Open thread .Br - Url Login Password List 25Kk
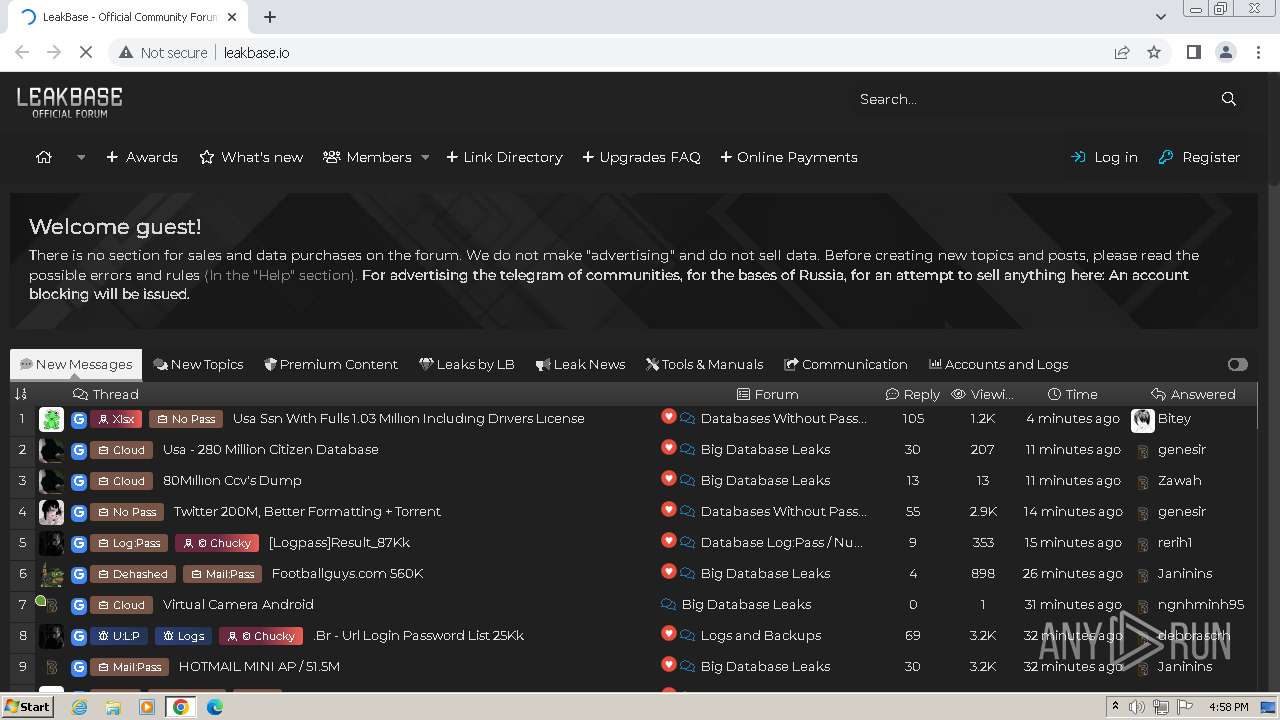This screenshot has height=720, width=1280. (x=418, y=635)
